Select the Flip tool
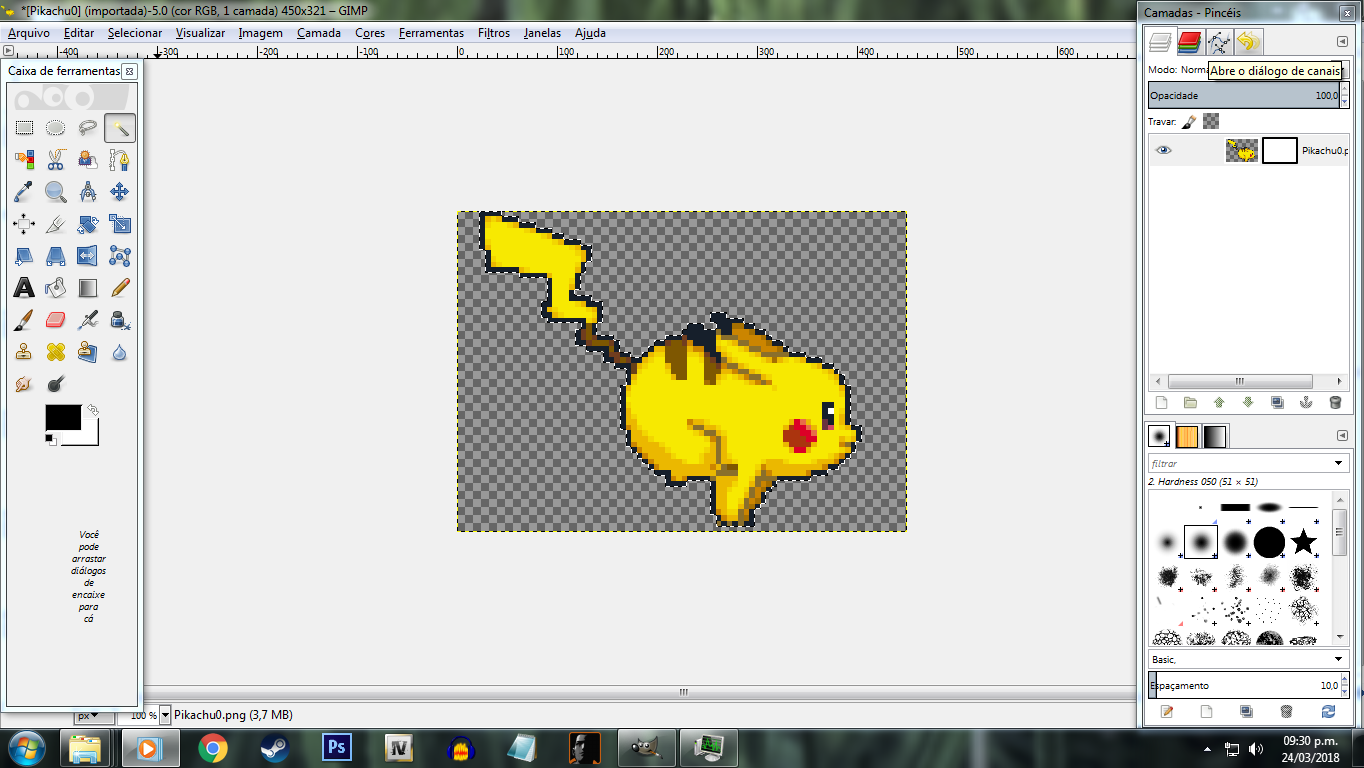Screen dimensions: 1364x768 coord(88,256)
